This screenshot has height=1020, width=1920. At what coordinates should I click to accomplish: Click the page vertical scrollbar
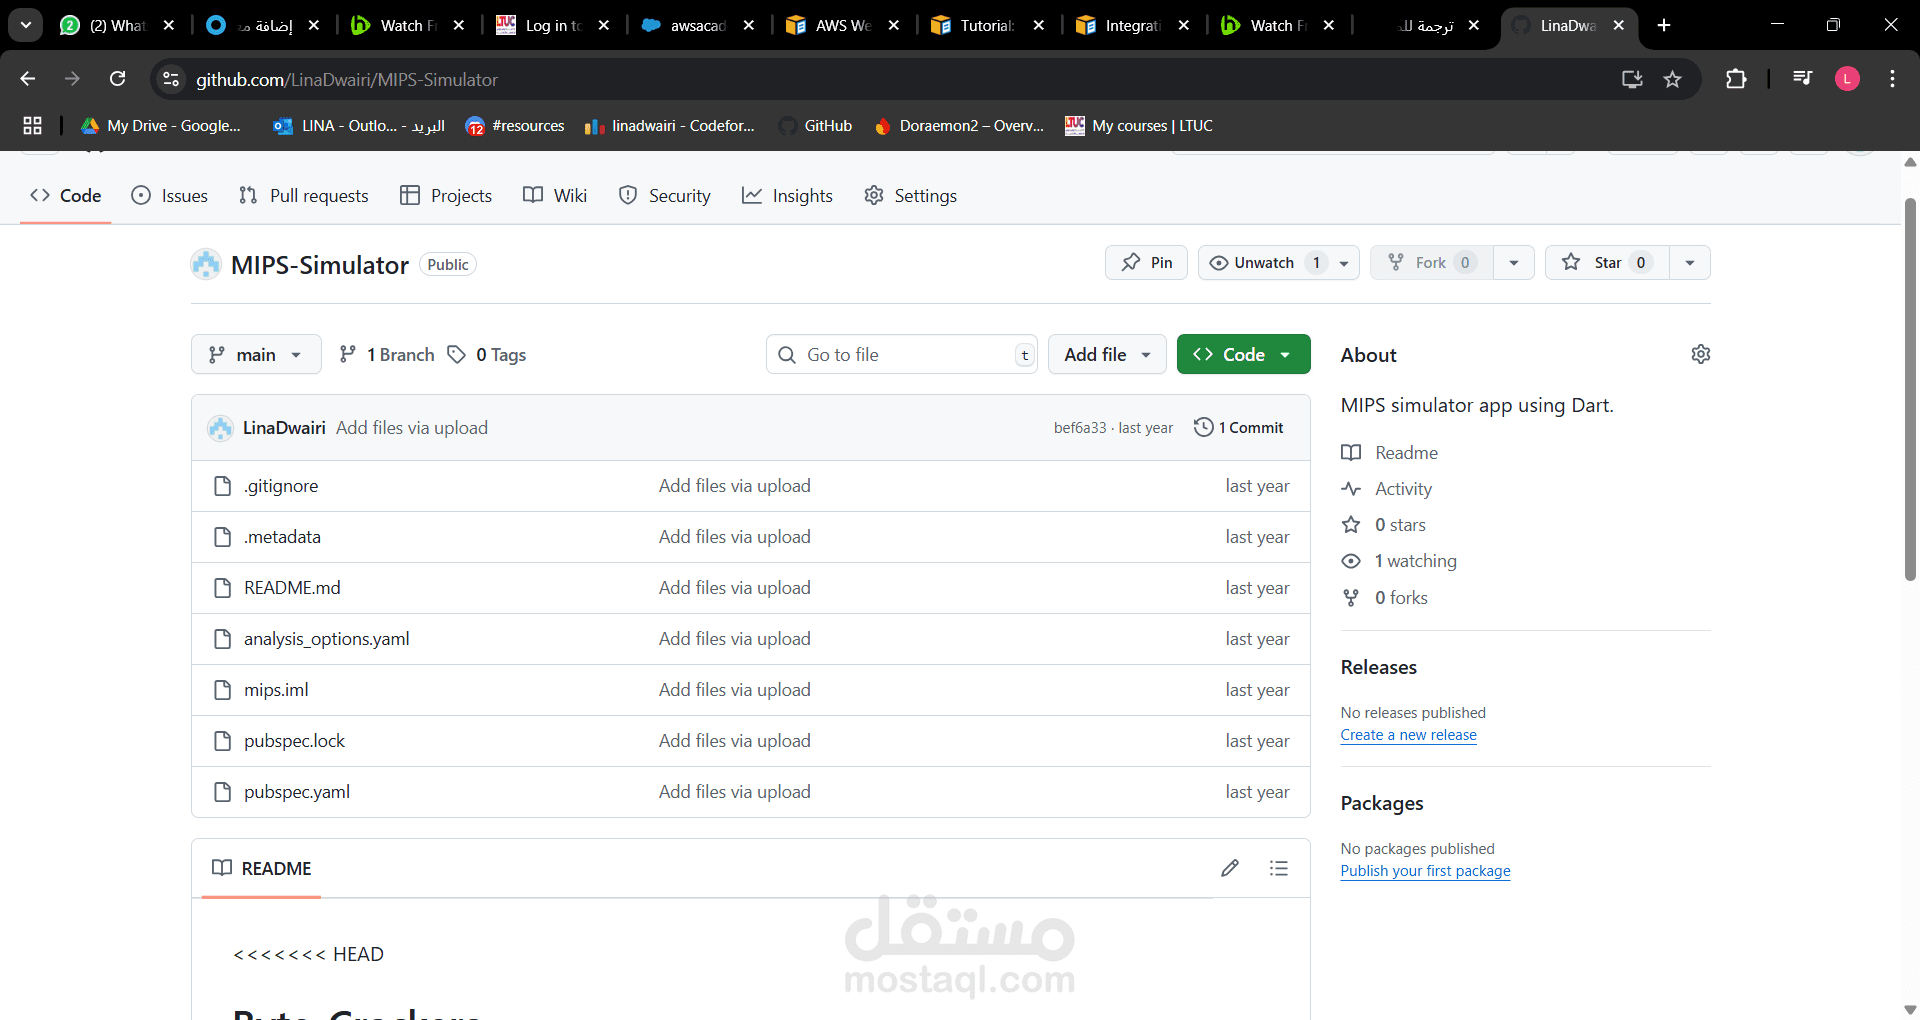pyautogui.click(x=1910, y=390)
